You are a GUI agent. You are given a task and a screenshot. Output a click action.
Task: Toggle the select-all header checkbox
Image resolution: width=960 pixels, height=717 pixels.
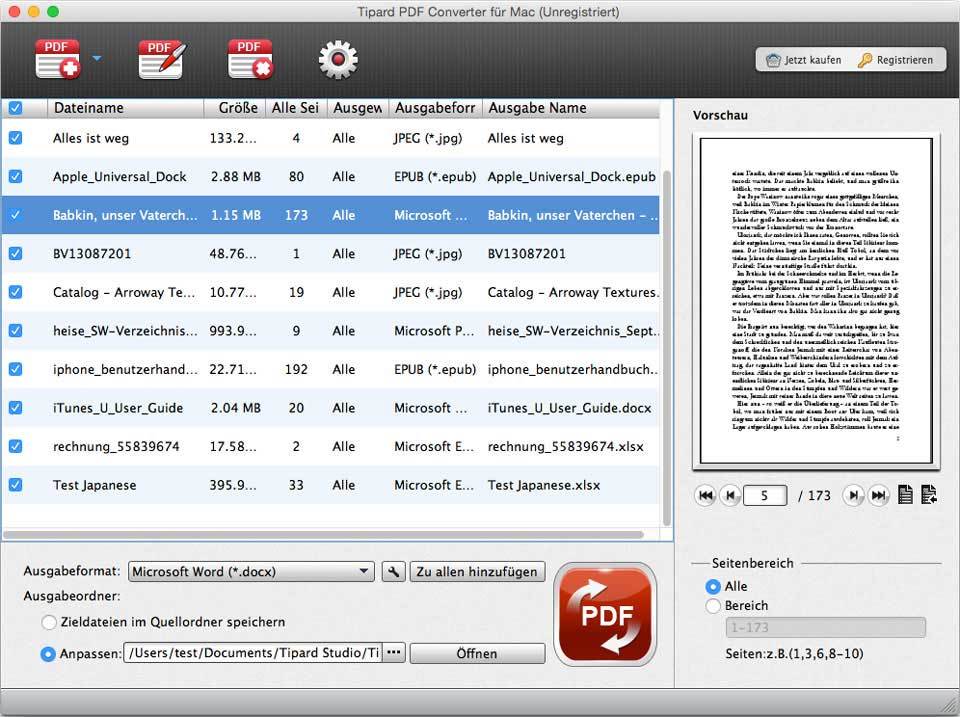tap(15, 108)
